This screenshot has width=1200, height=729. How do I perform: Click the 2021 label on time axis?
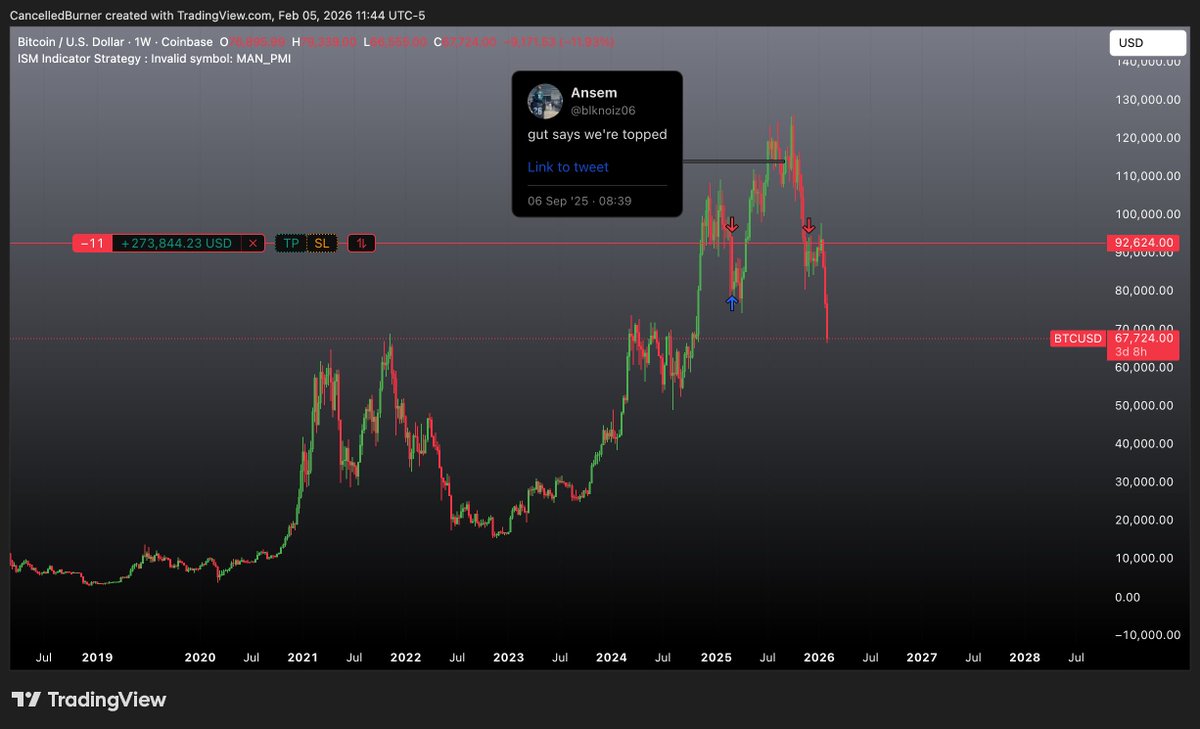[x=302, y=658]
